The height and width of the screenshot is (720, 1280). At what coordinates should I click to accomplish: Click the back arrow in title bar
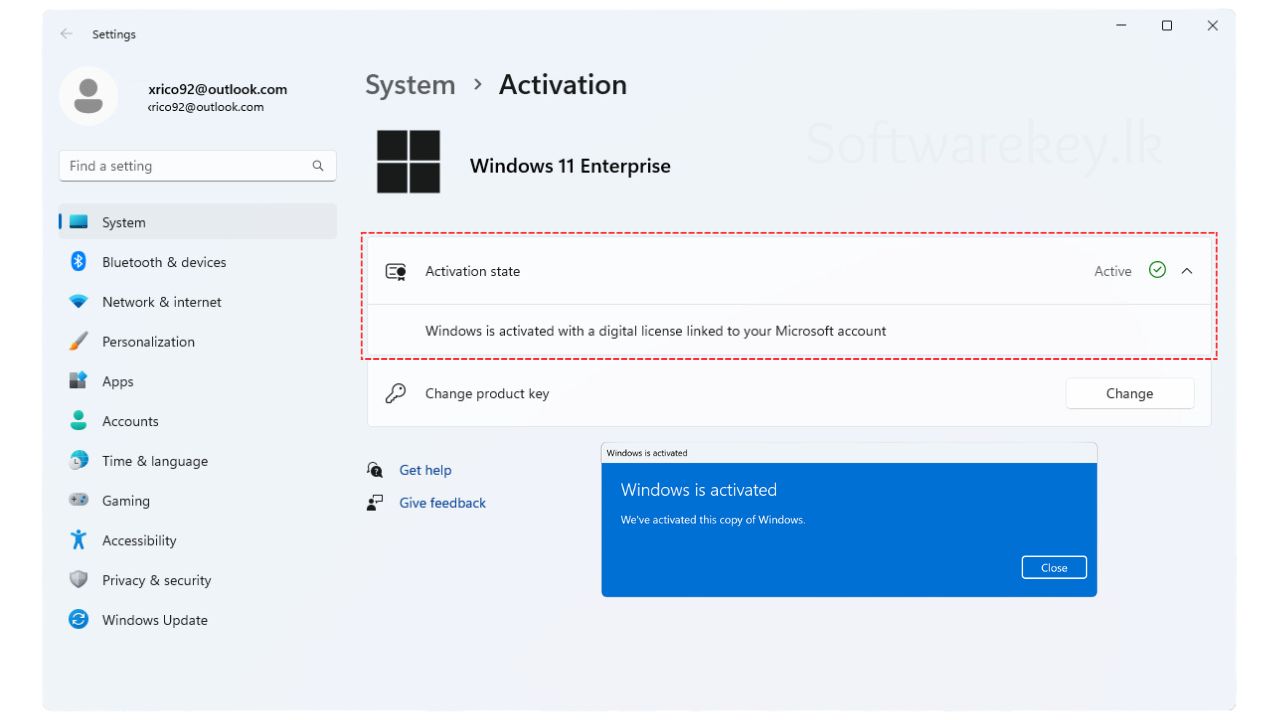pyautogui.click(x=66, y=34)
